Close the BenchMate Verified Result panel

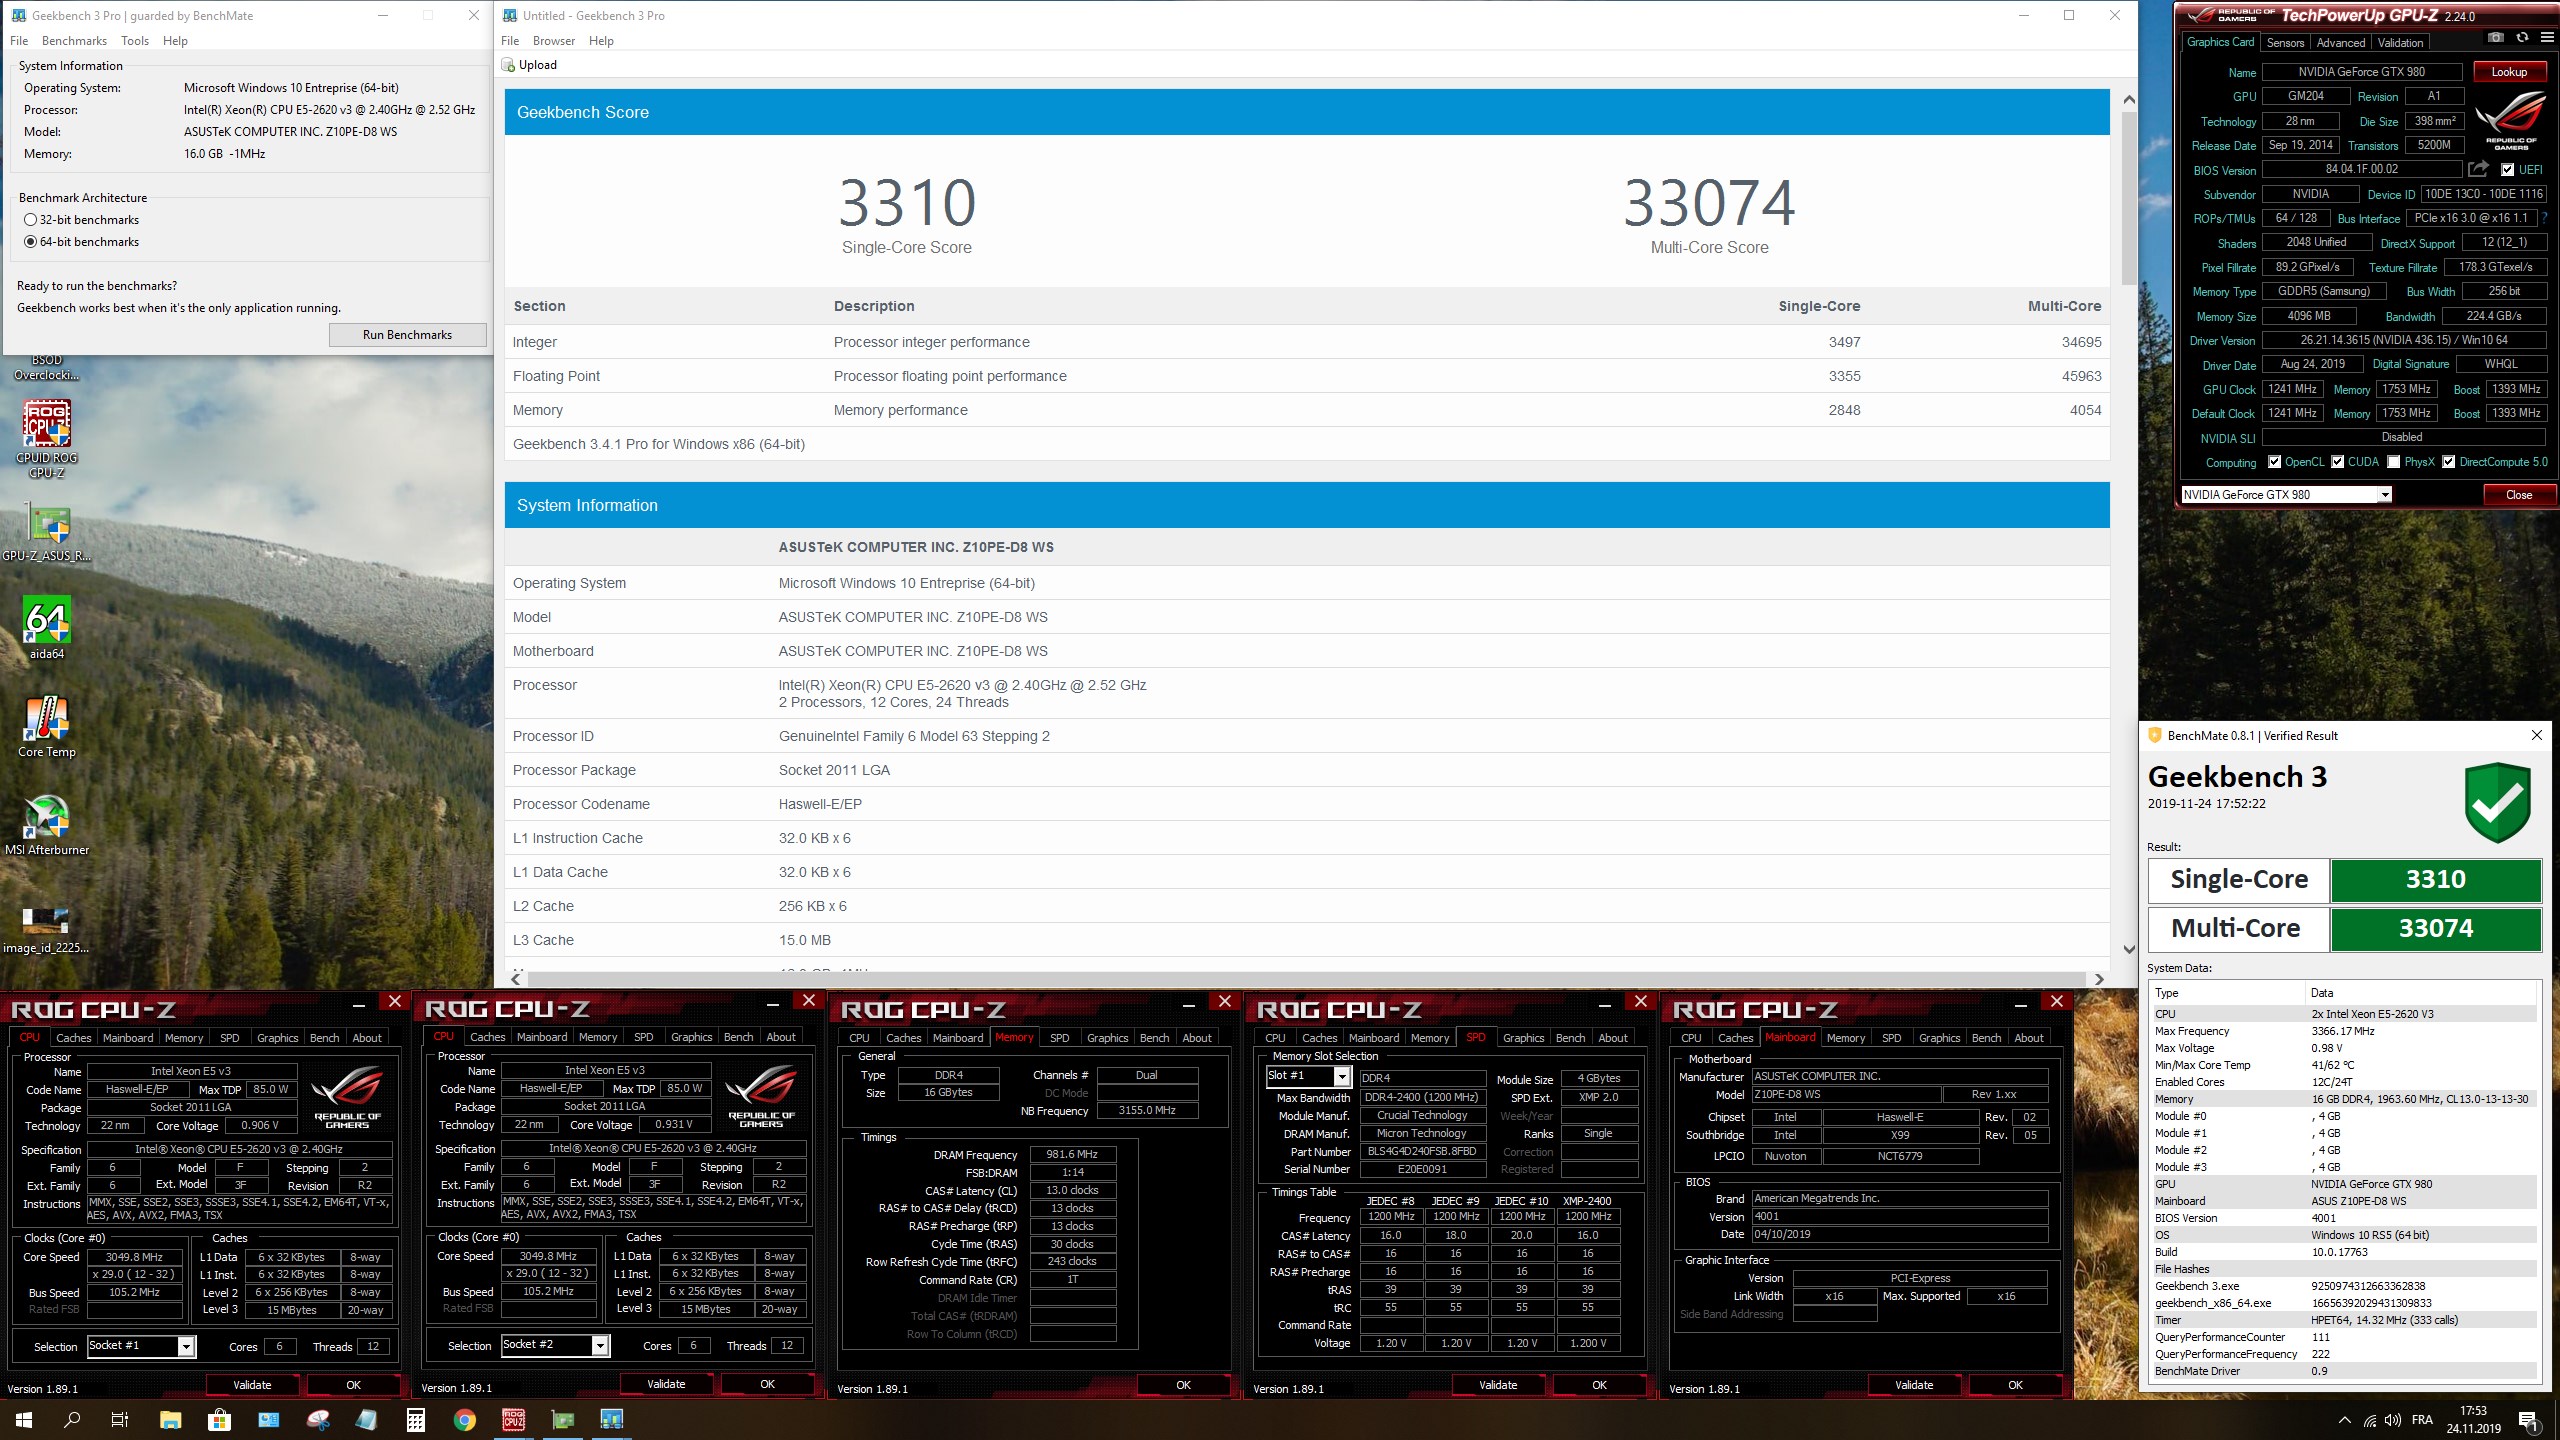pyautogui.click(x=2536, y=735)
